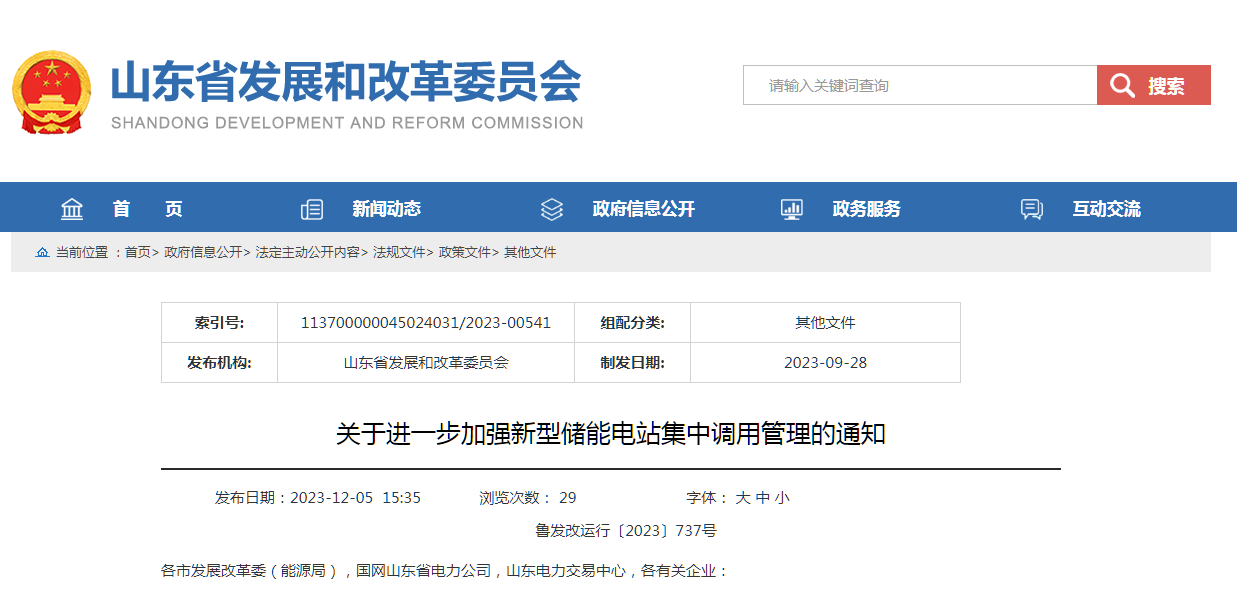The image size is (1237, 600).
Task: Go to 政策文件 in breadcrumb
Action: (x=465, y=253)
